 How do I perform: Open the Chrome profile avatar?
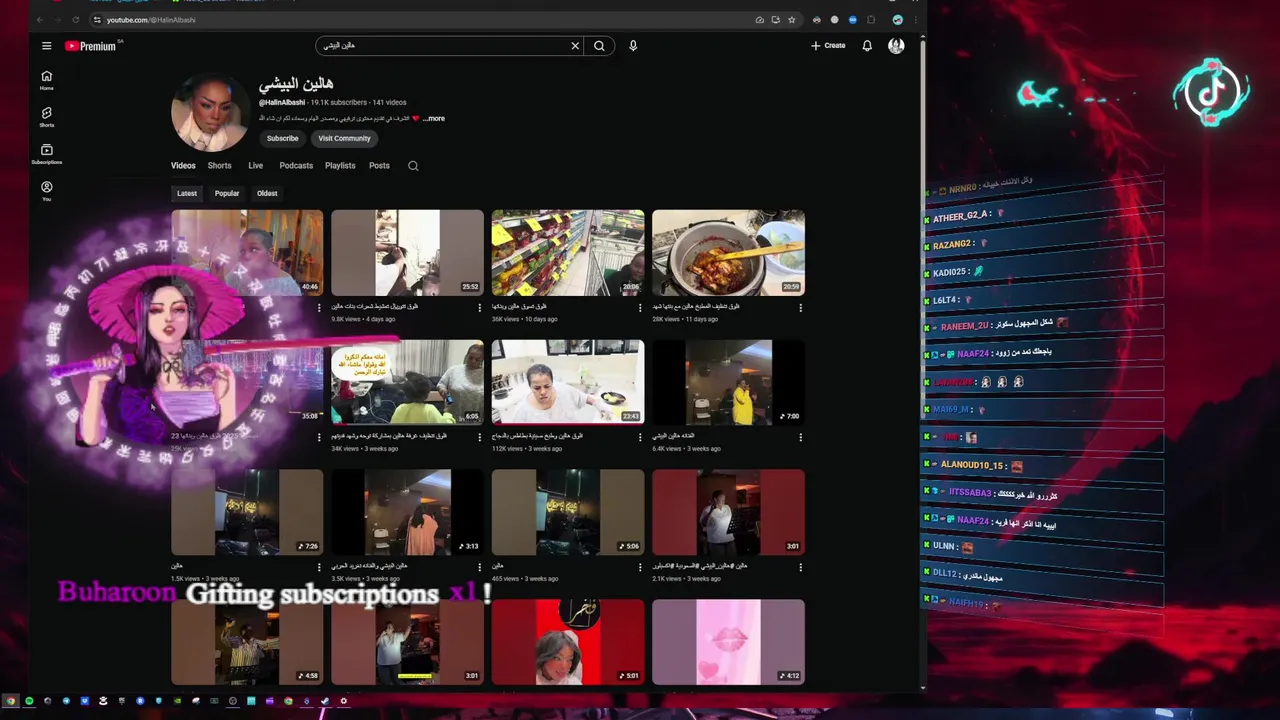tap(897, 20)
